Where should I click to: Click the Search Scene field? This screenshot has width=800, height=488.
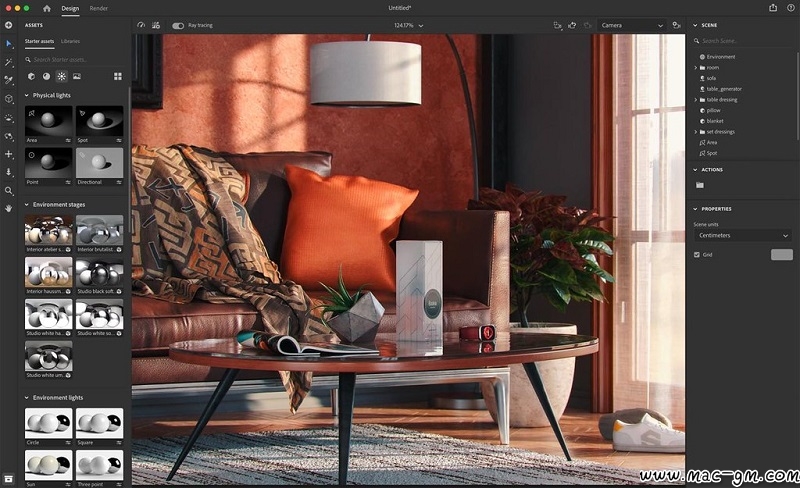coord(742,41)
